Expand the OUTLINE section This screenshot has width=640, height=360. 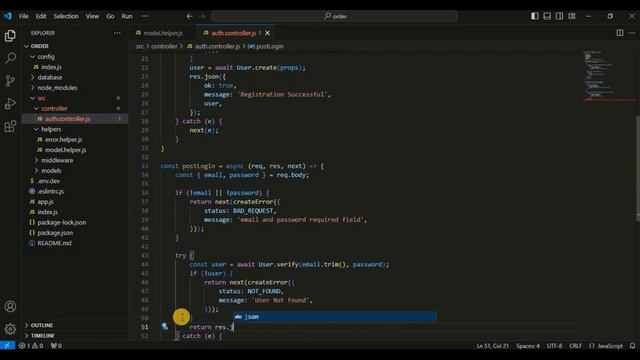coord(75,325)
